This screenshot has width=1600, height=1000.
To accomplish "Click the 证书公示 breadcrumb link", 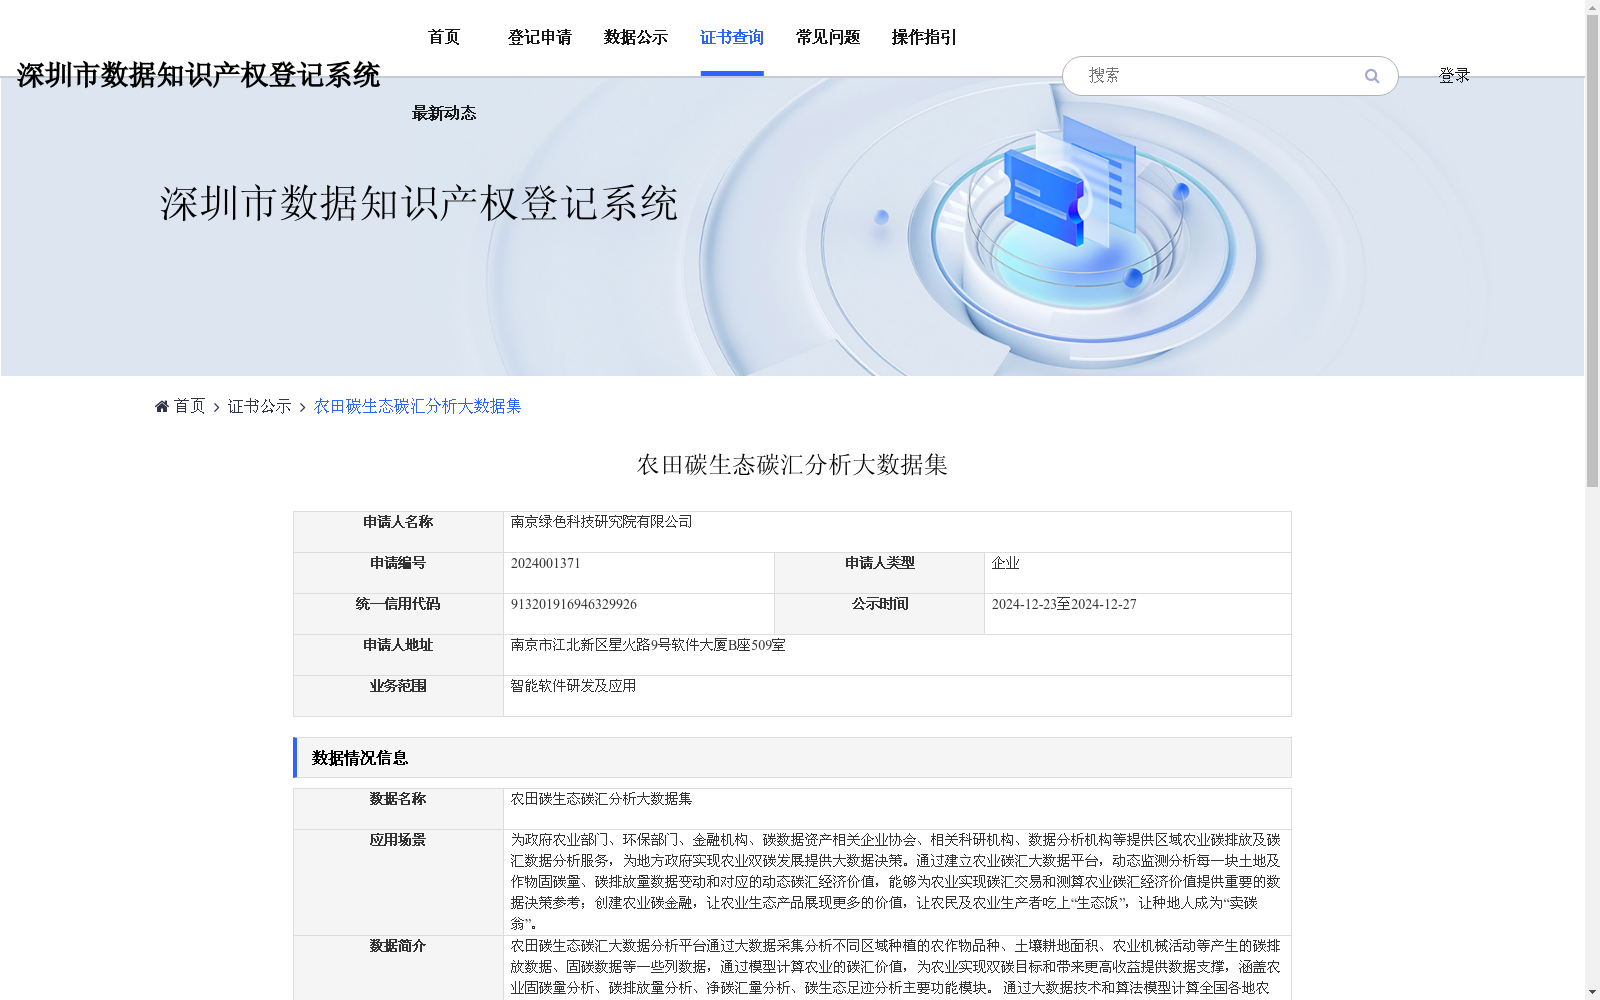I will coord(260,406).
